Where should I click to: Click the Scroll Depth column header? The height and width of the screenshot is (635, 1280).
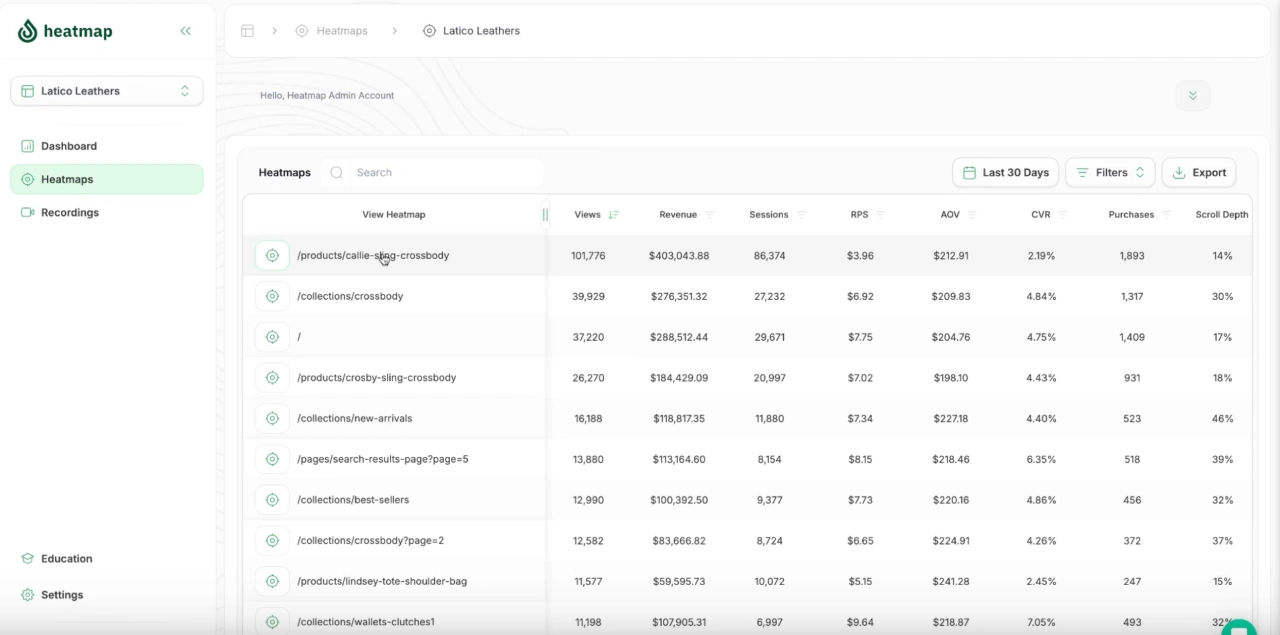click(1222, 215)
